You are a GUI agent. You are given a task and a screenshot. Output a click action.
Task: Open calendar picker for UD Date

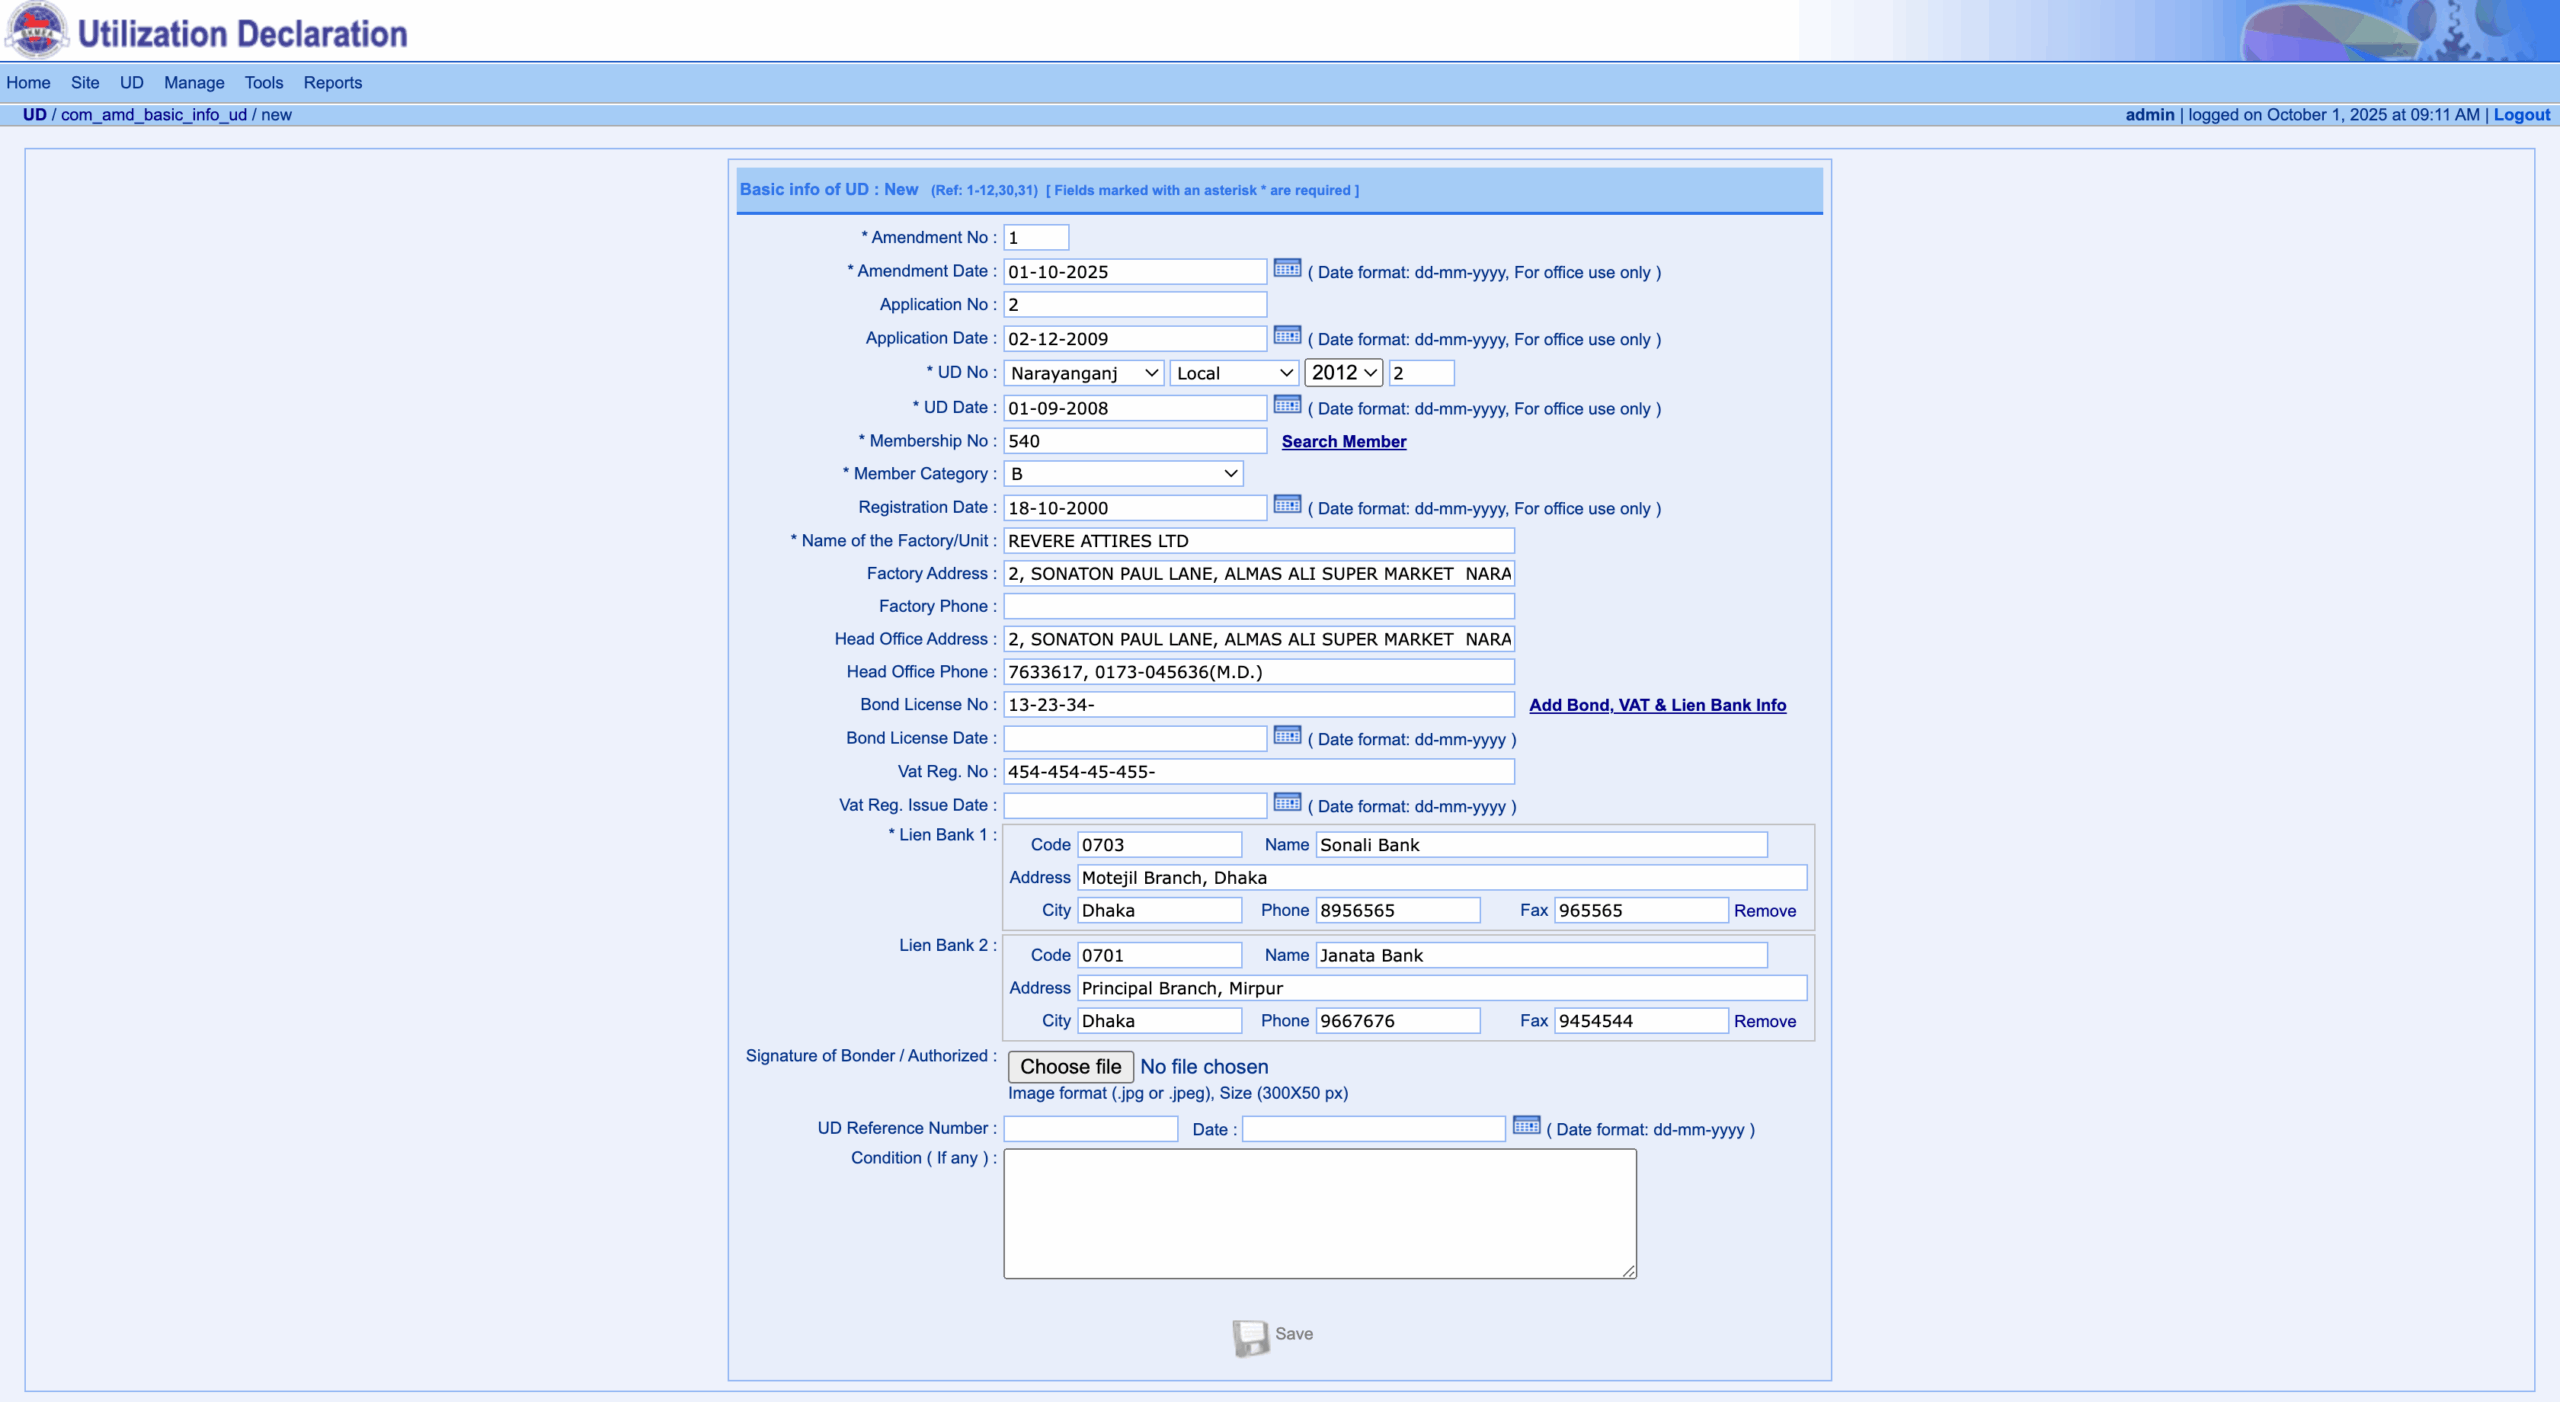[x=1287, y=405]
